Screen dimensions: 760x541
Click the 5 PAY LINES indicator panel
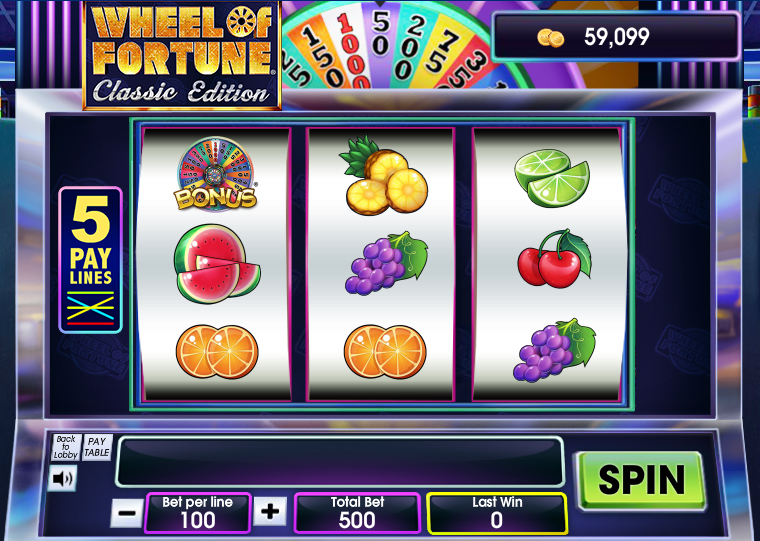coord(91,260)
